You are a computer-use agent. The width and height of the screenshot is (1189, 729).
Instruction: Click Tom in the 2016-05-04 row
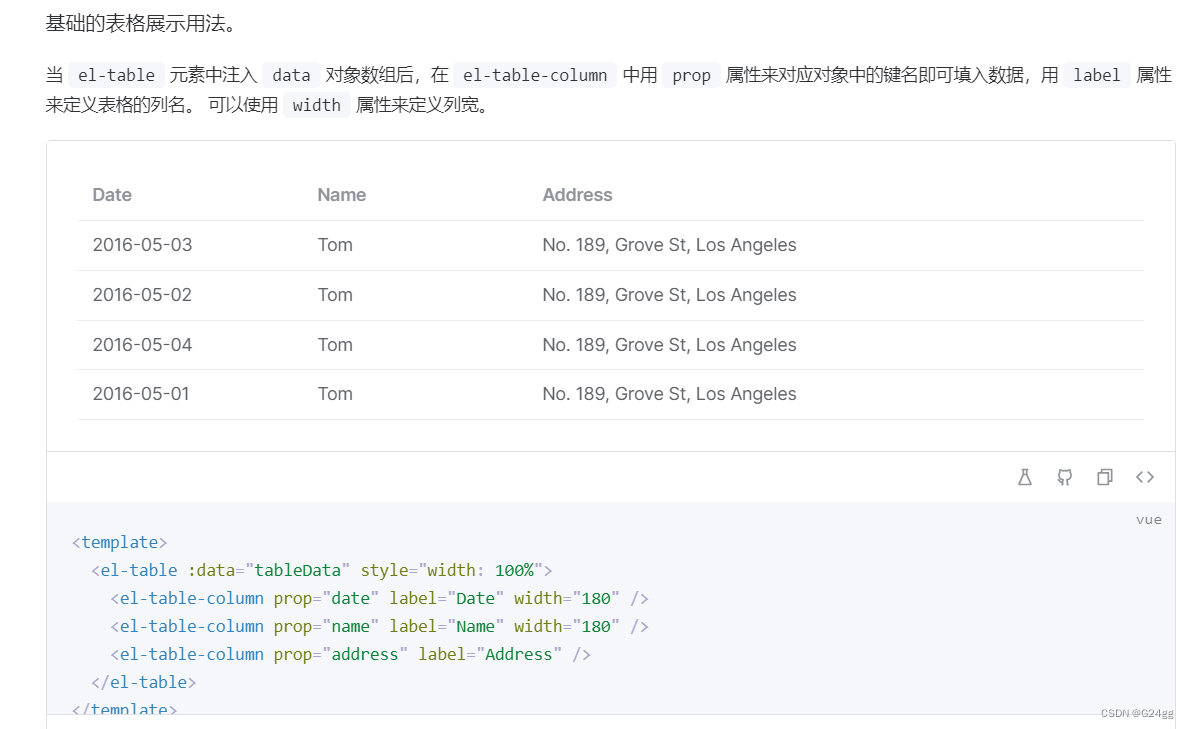tap(335, 345)
